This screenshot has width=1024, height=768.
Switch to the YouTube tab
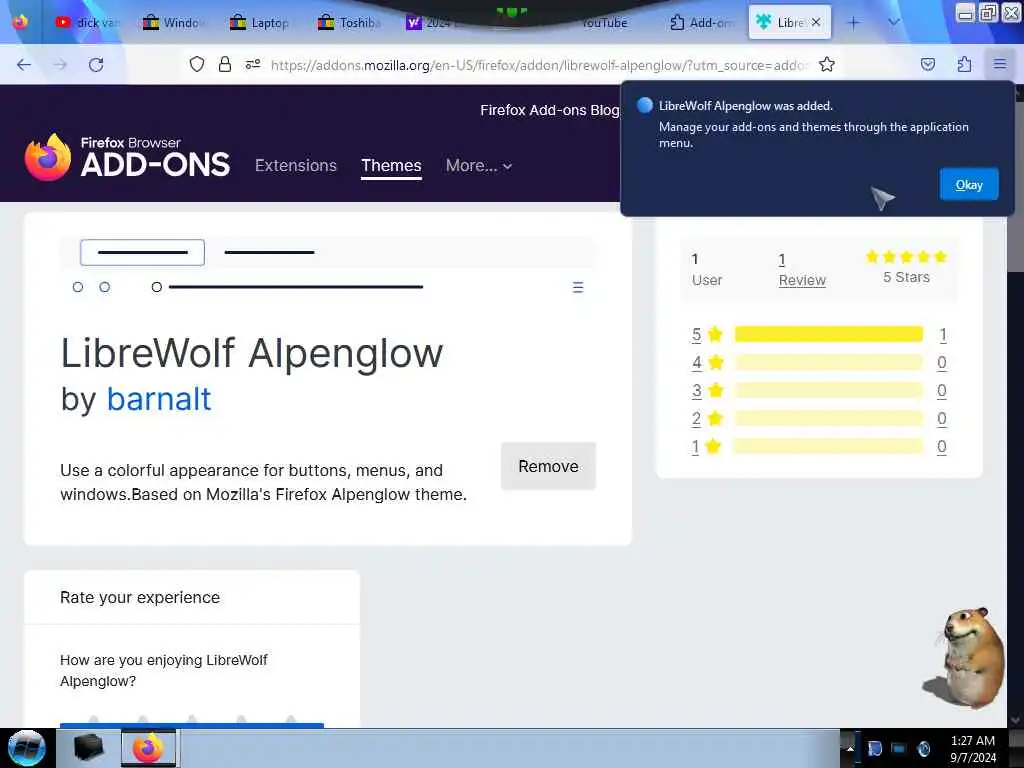click(604, 22)
